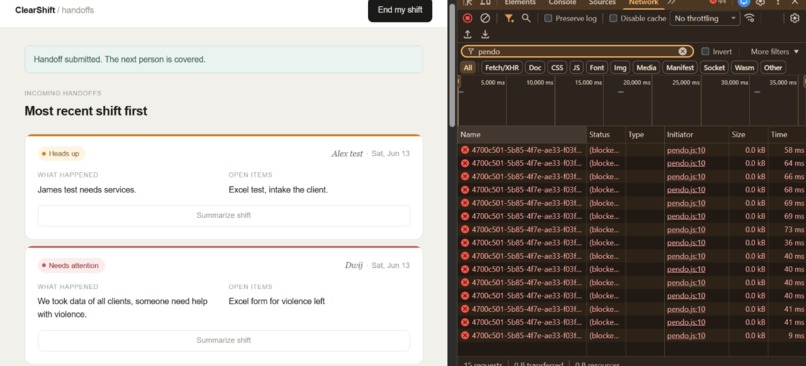The width and height of the screenshot is (806, 366).
Task: Sort requests by Status column
Action: click(606, 135)
